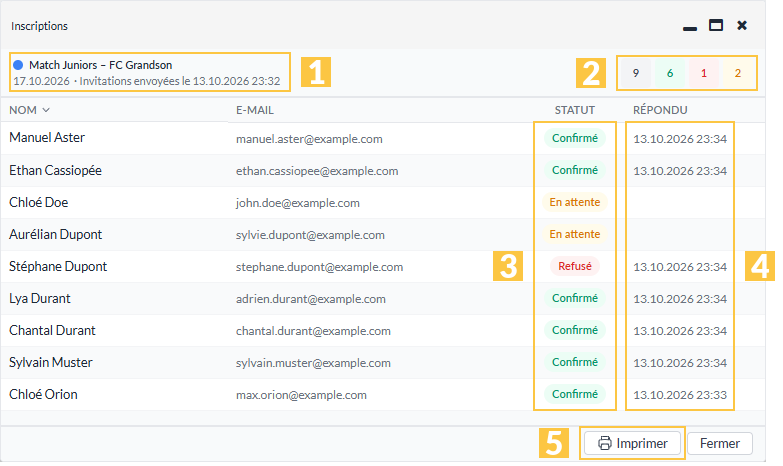Minimize the Inscriptions window
This screenshot has height=466, width=783.
click(x=690, y=28)
